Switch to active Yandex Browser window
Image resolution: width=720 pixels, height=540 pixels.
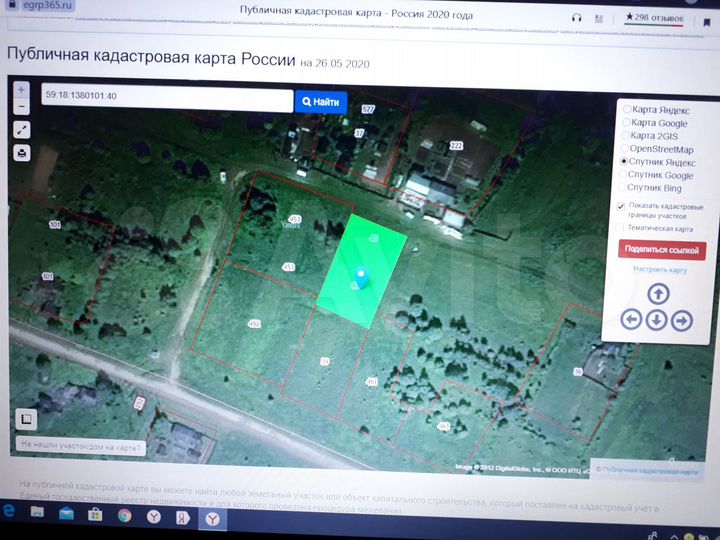point(212,519)
